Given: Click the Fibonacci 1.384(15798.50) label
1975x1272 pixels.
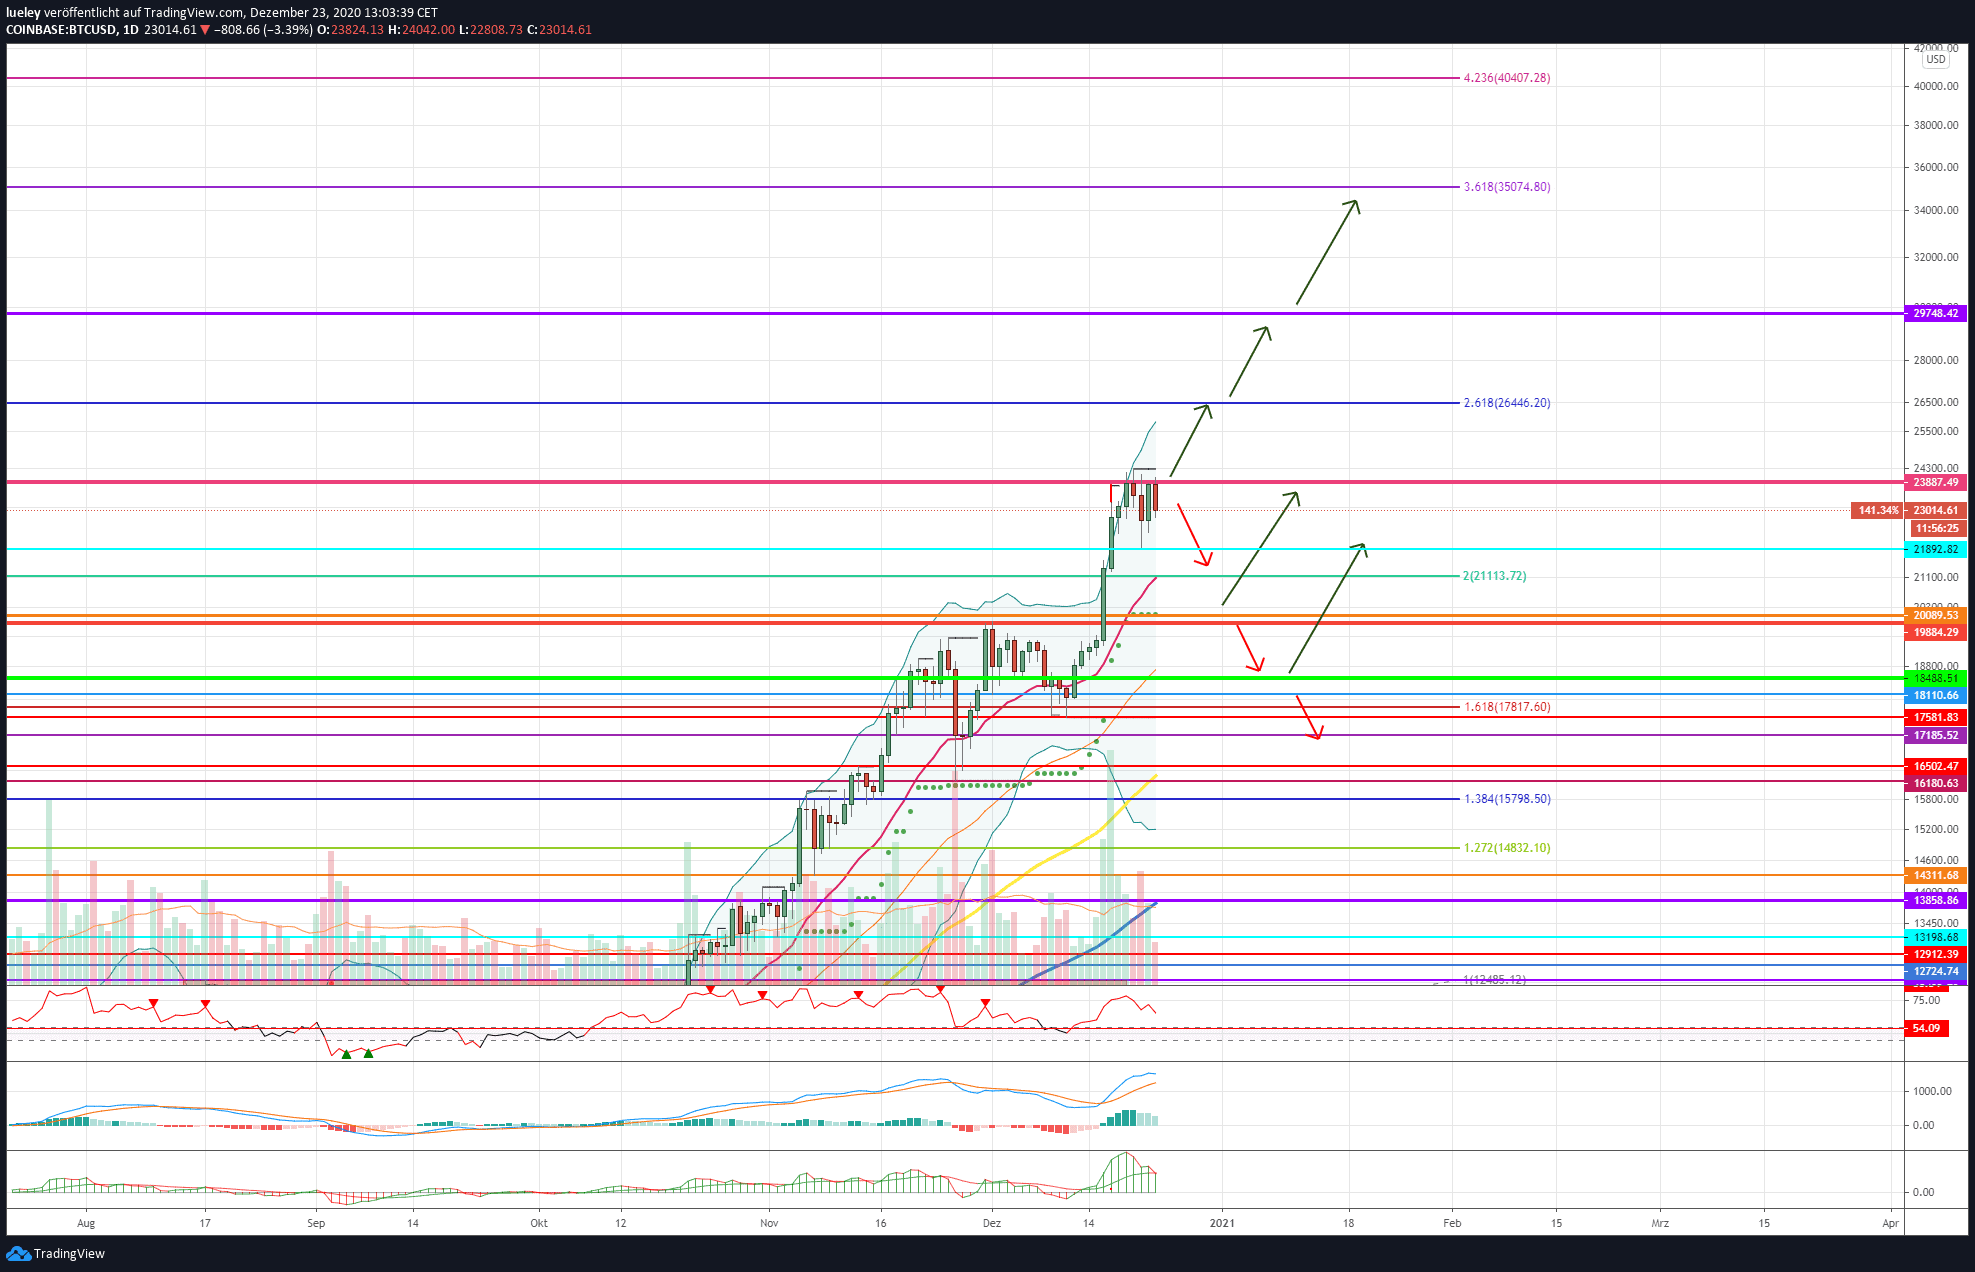Looking at the screenshot, I should point(1506,799).
